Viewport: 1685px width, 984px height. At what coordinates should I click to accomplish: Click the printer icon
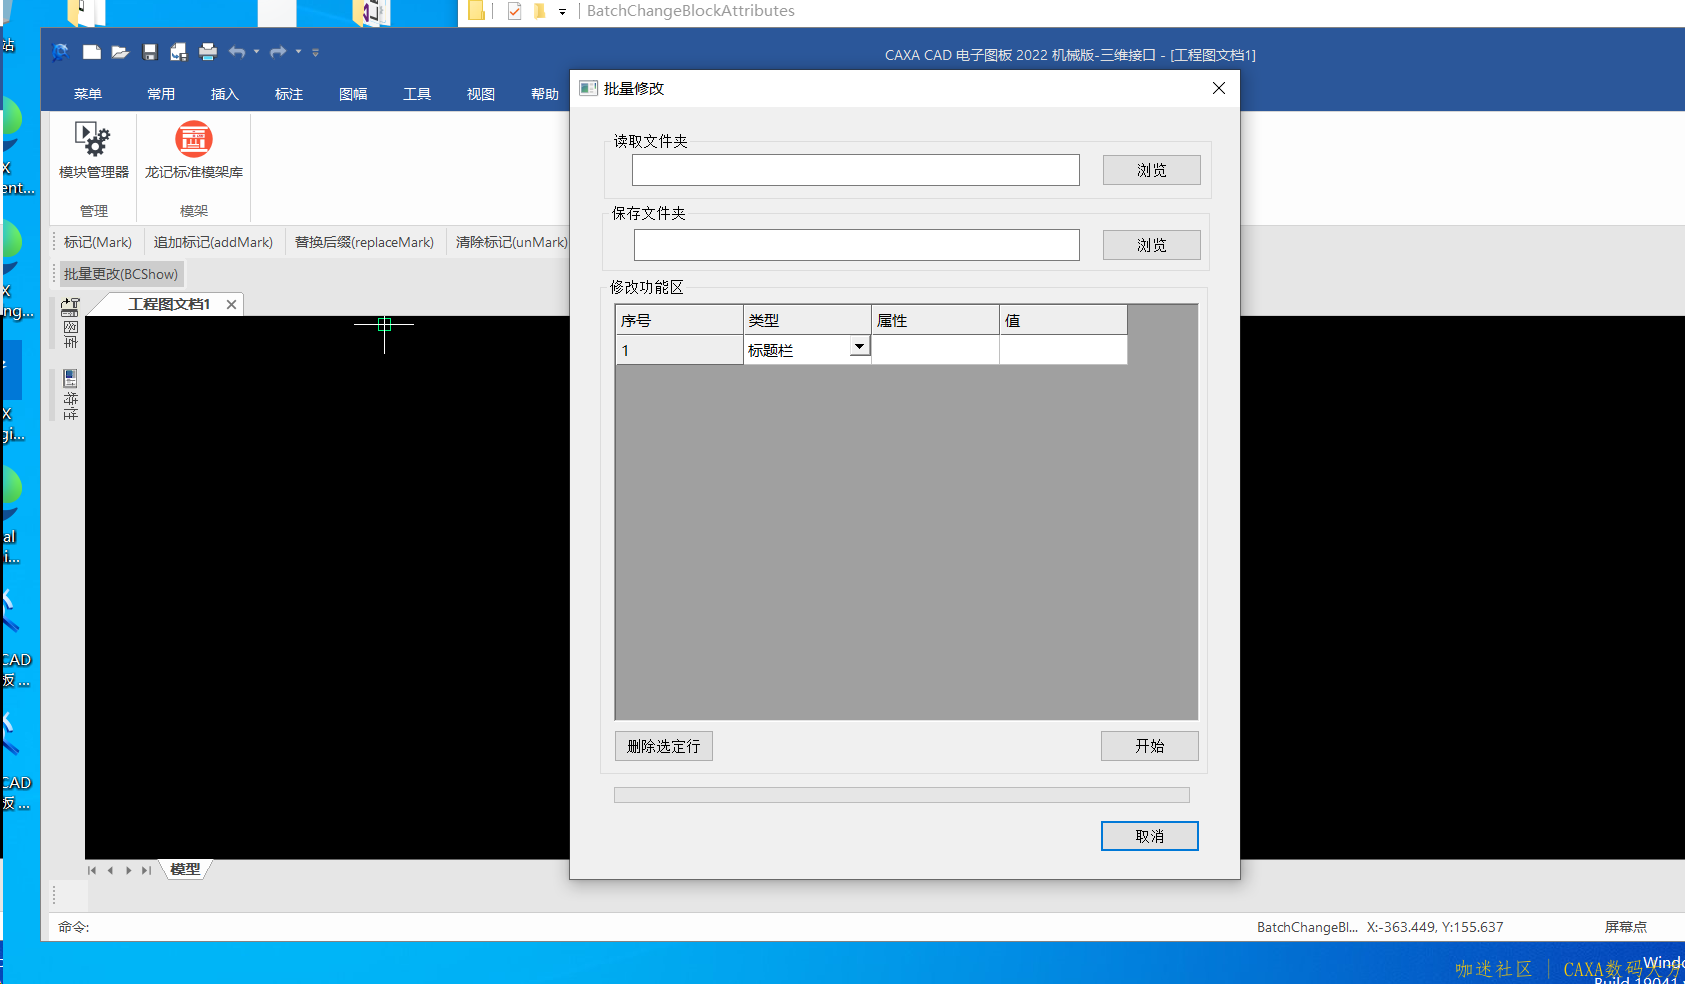(x=208, y=52)
